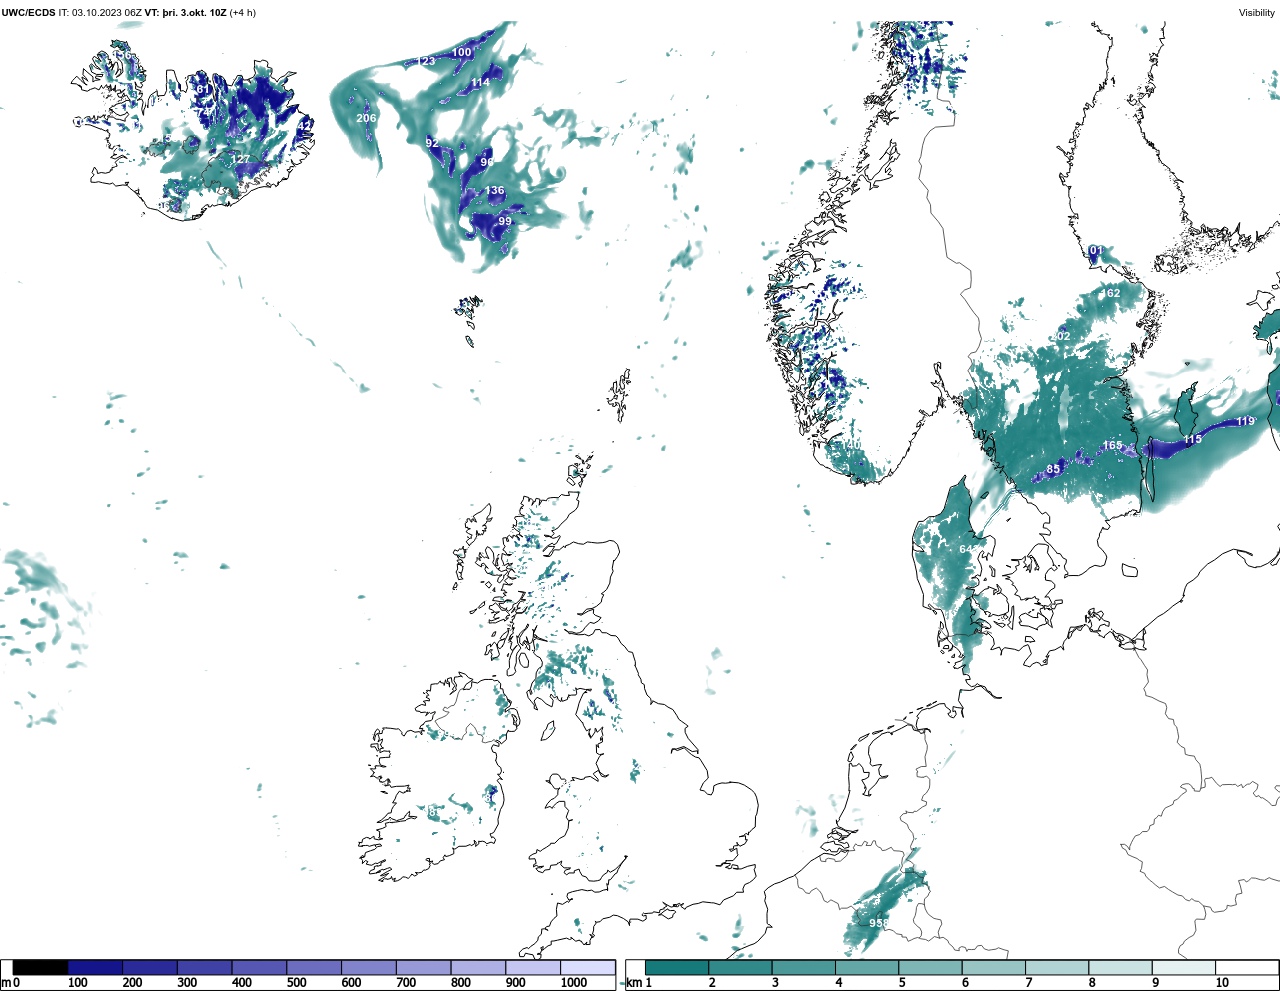The image size is (1280, 991).
Task: Select the darkest blue 100–200 m legend swatch
Action: pyautogui.click(x=95, y=968)
